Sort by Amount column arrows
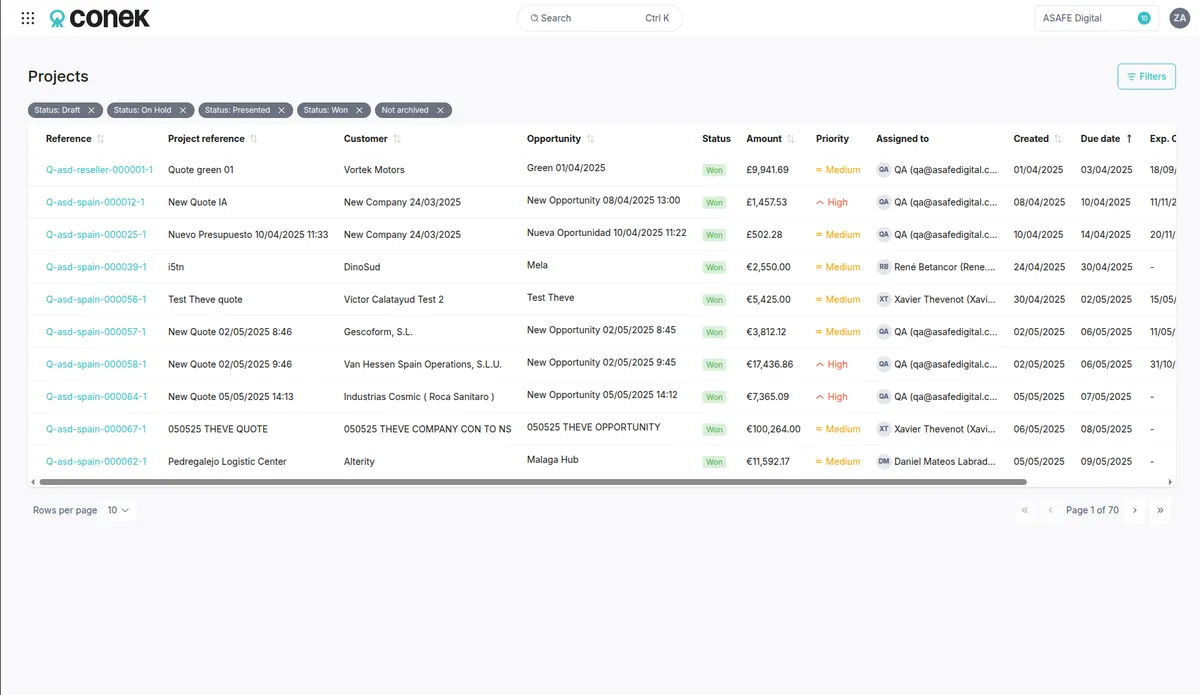Screen dimensions: 1200x695 (x=791, y=139)
